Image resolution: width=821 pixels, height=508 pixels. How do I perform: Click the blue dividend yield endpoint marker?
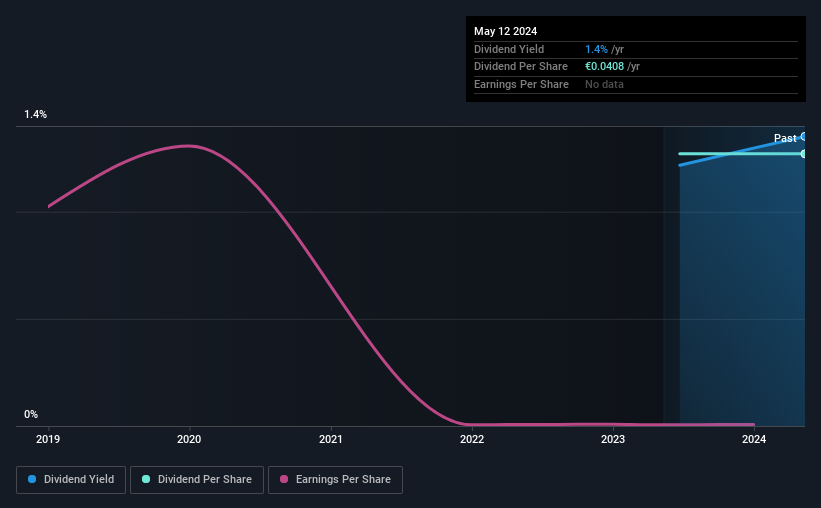(x=804, y=137)
